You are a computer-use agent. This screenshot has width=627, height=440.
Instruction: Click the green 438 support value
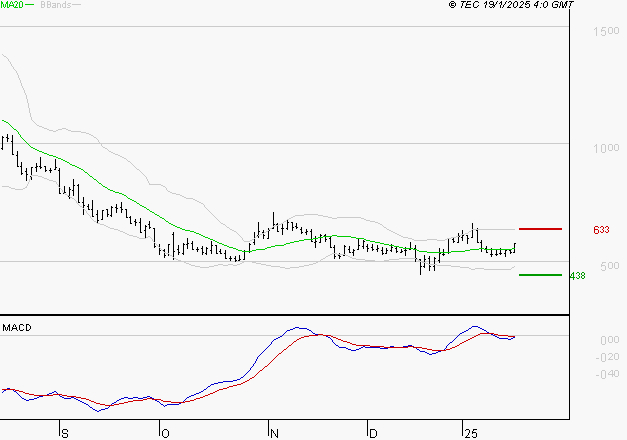577,276
